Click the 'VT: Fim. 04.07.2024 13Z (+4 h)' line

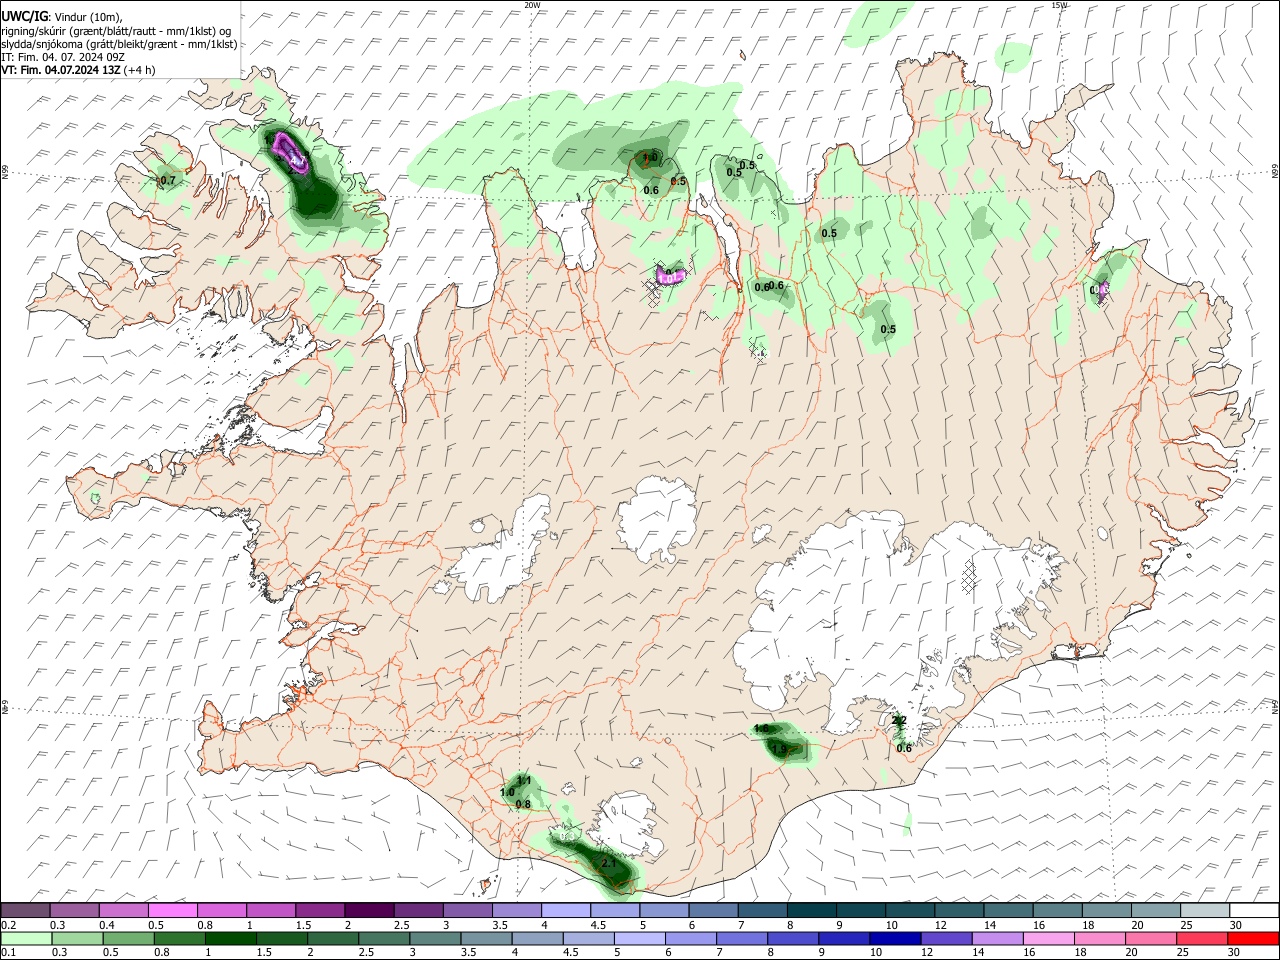[x=78, y=70]
